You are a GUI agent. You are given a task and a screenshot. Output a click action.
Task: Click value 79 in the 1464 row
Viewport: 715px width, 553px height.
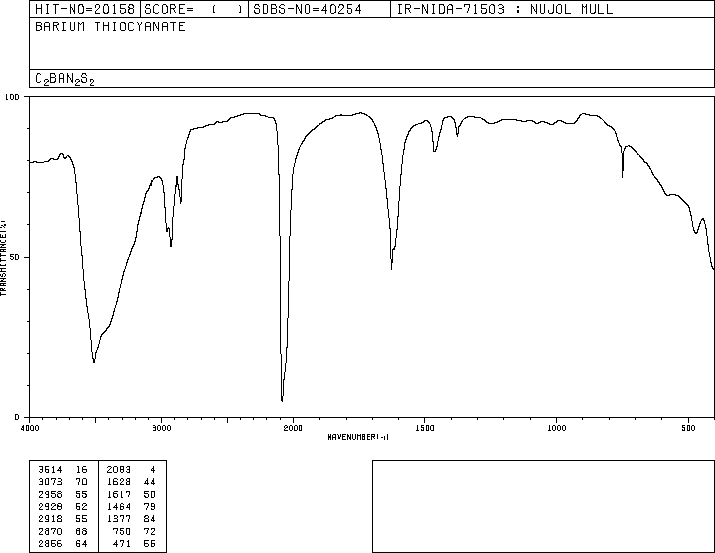[x=150, y=506]
